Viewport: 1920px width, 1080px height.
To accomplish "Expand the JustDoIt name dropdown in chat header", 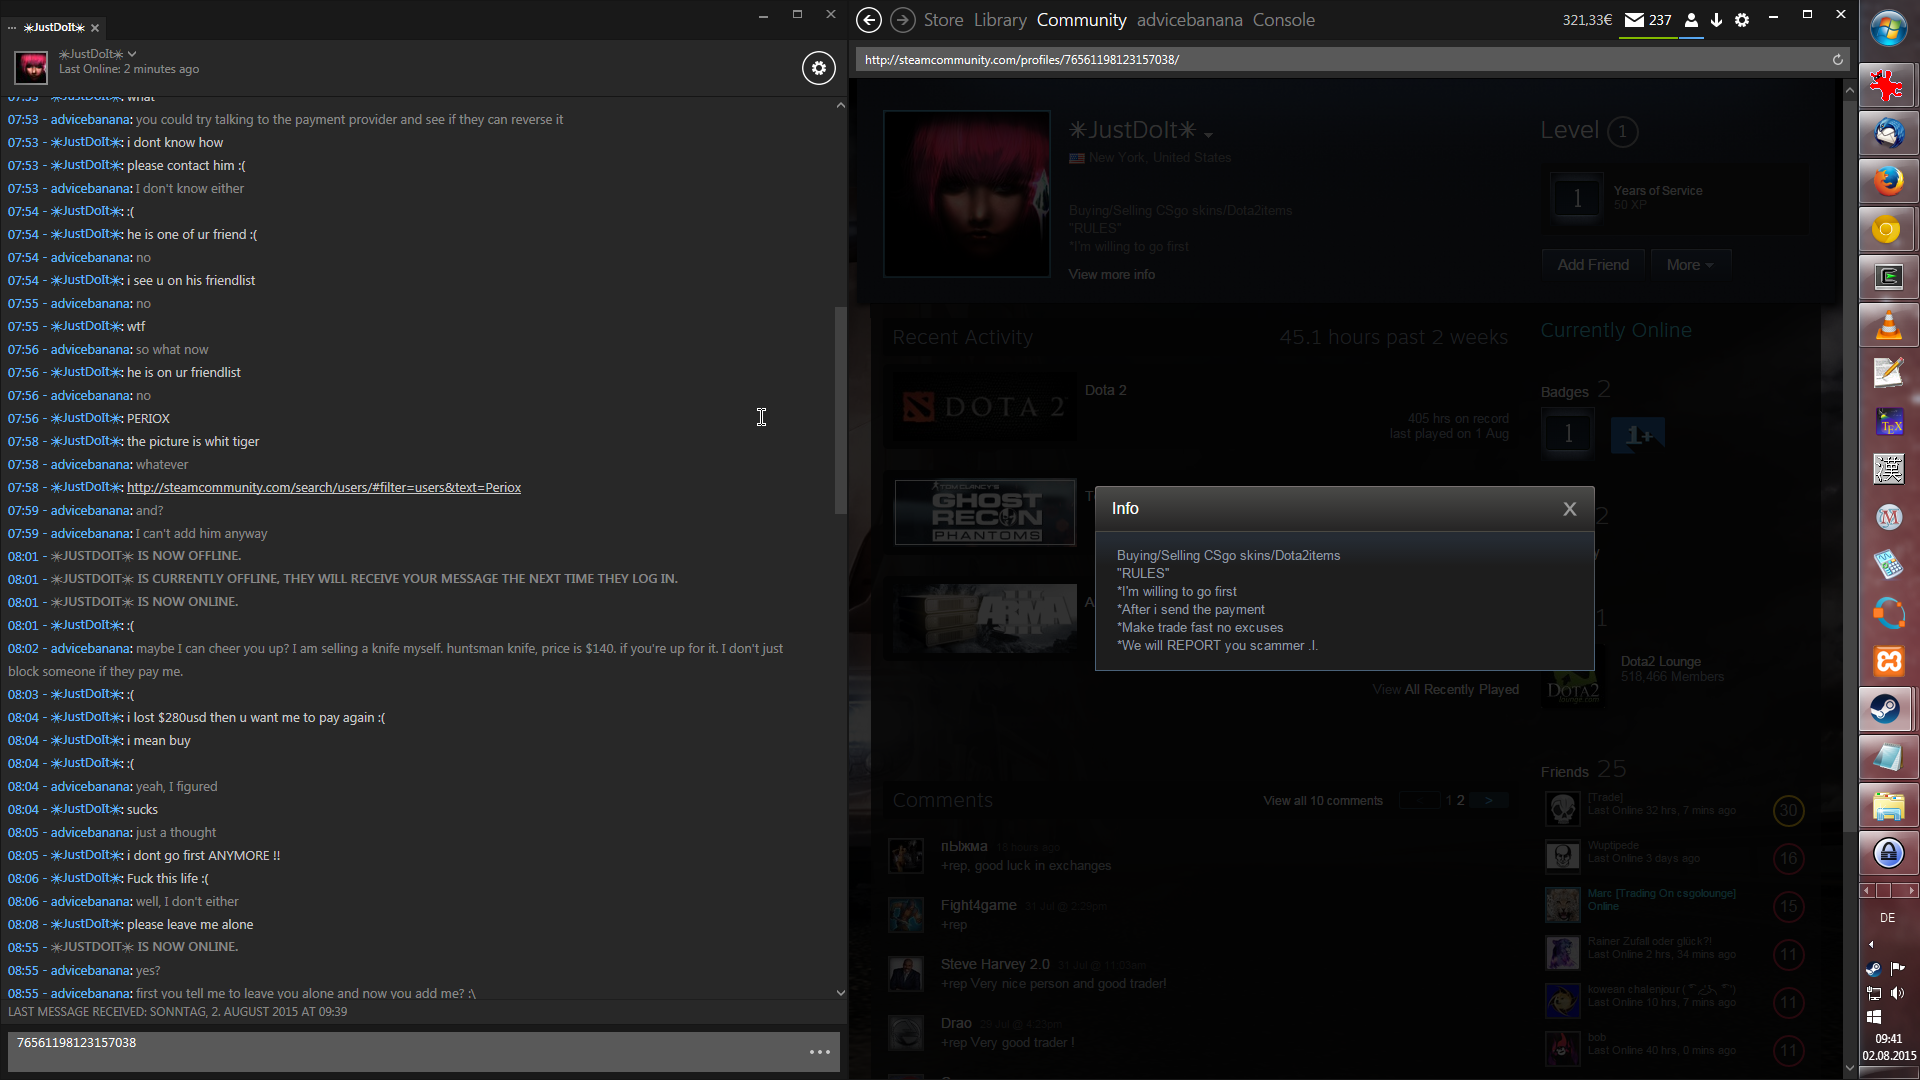I will (x=132, y=54).
